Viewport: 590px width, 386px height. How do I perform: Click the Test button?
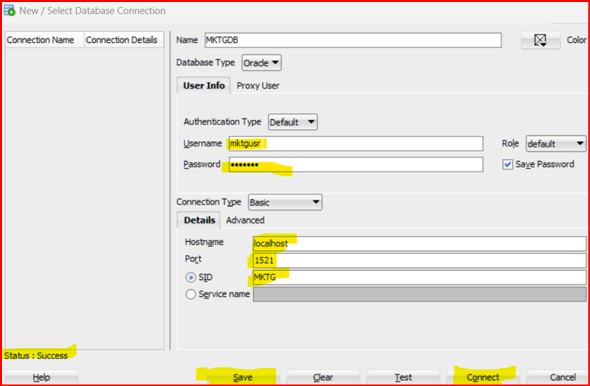[x=403, y=377]
